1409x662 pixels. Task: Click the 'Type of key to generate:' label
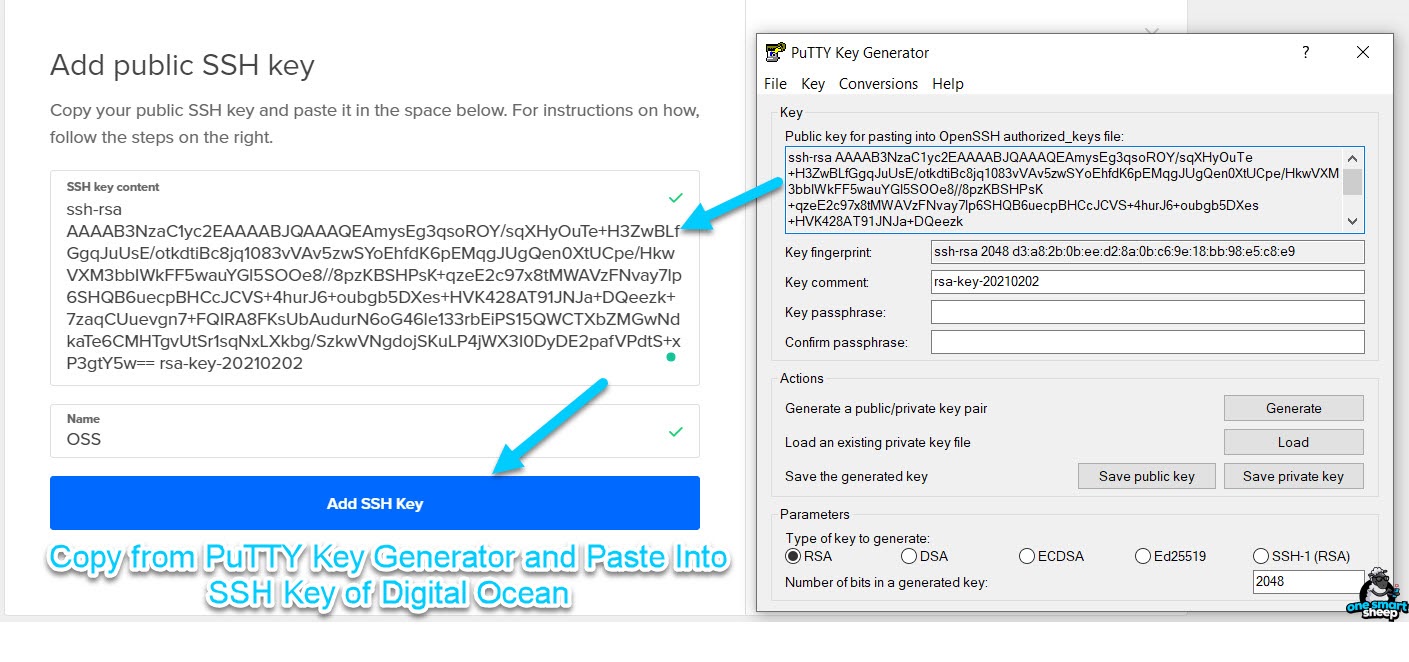(x=857, y=538)
